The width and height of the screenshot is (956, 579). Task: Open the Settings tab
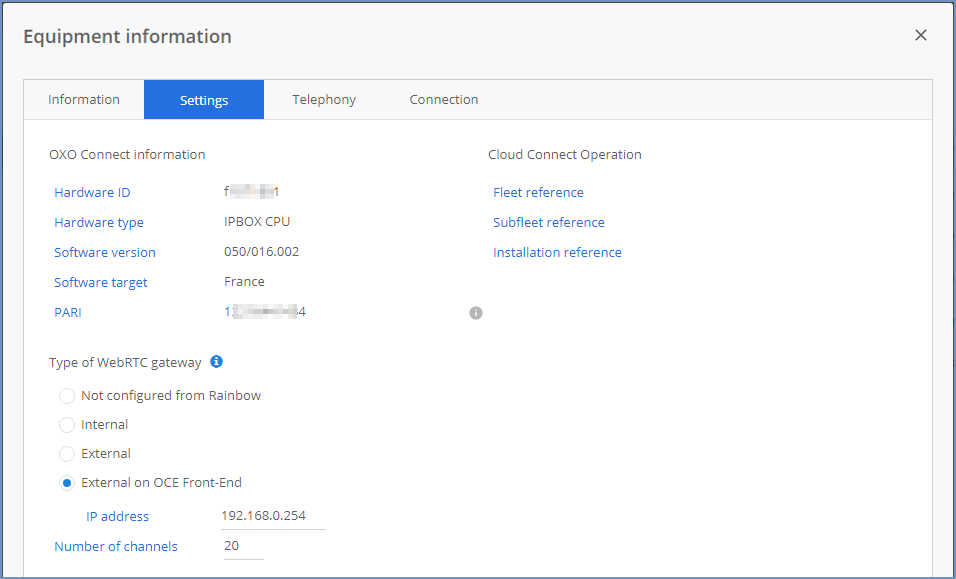204,99
